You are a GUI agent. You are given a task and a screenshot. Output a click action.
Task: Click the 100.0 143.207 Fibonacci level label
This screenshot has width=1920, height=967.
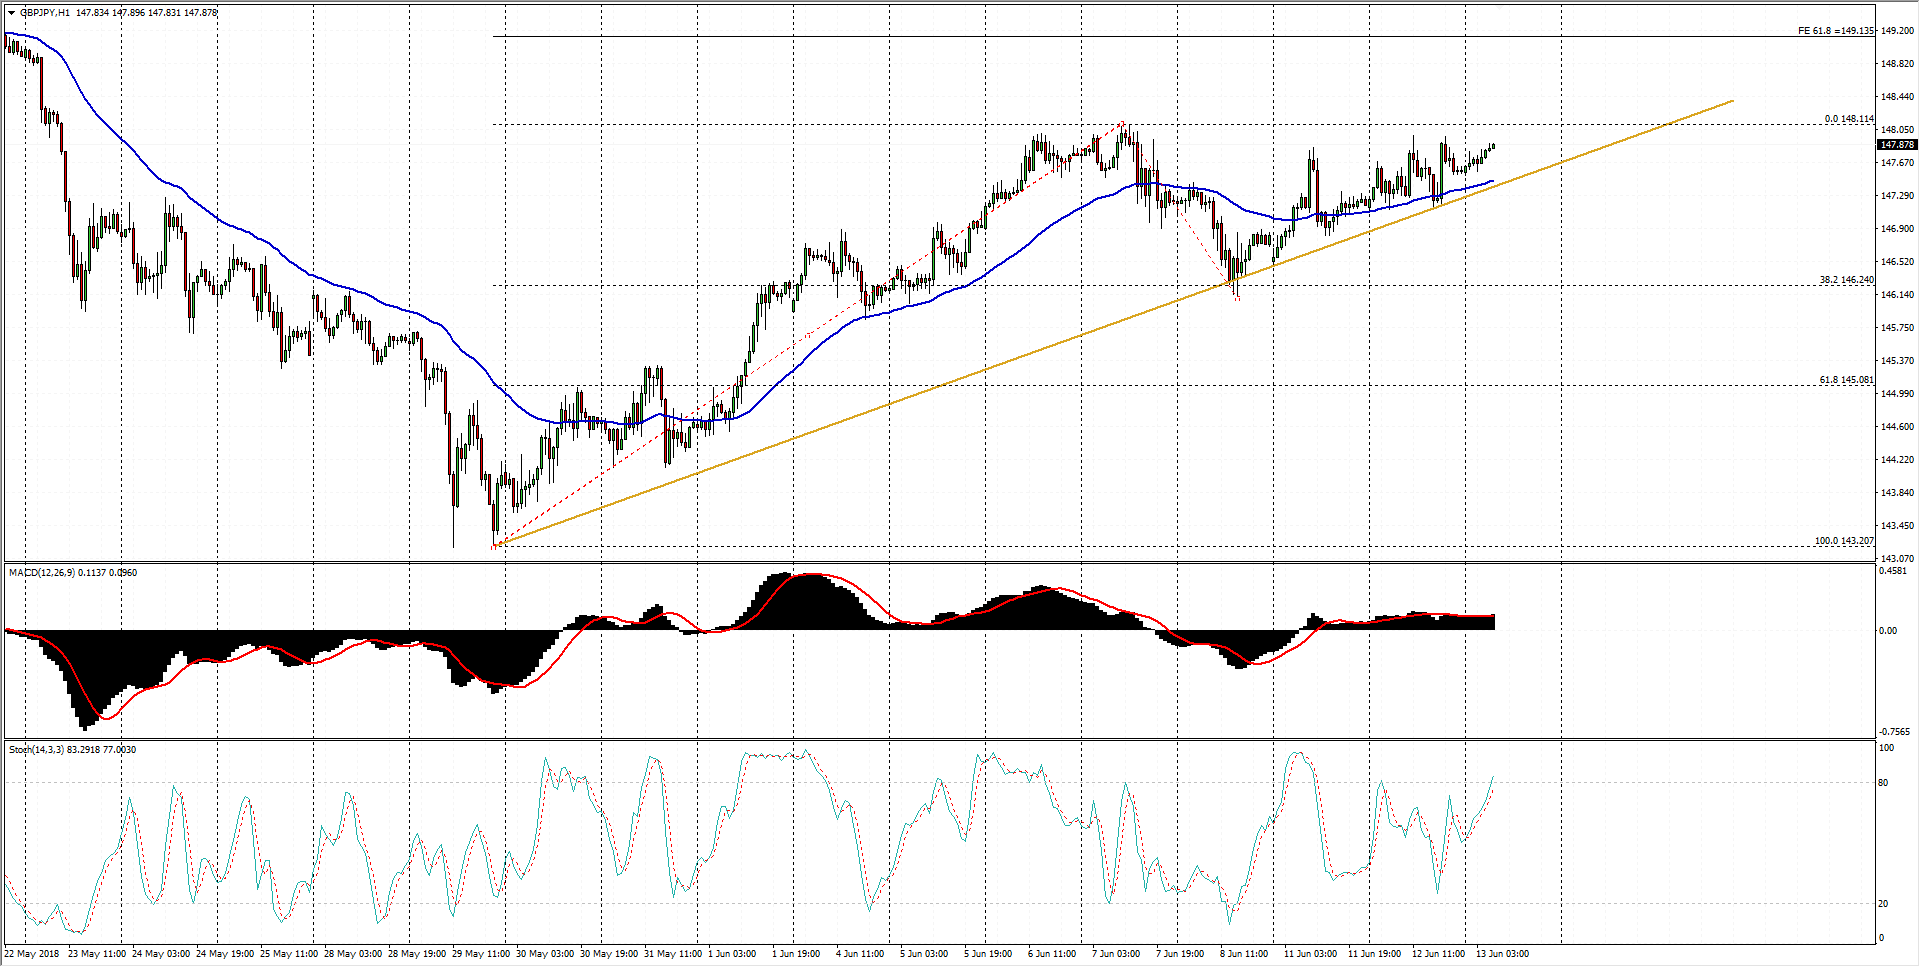1844,541
